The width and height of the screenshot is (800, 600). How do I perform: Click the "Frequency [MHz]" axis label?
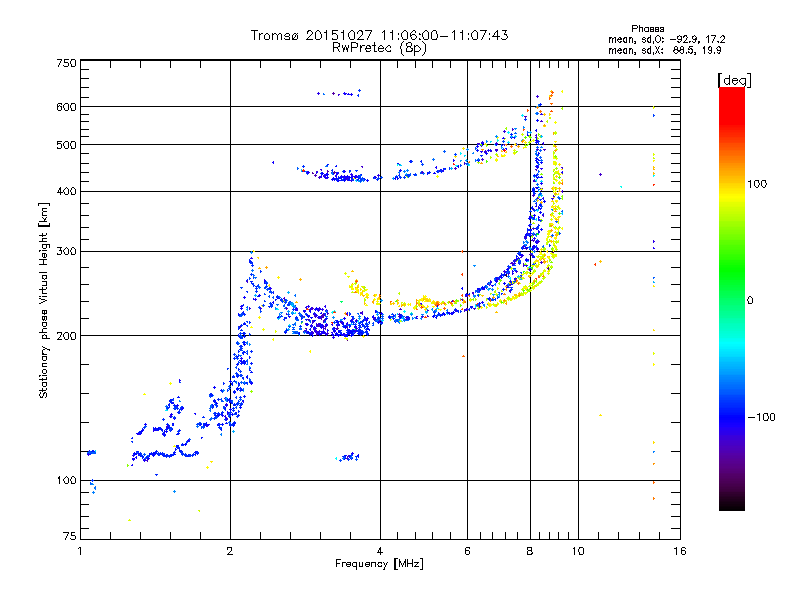379,564
